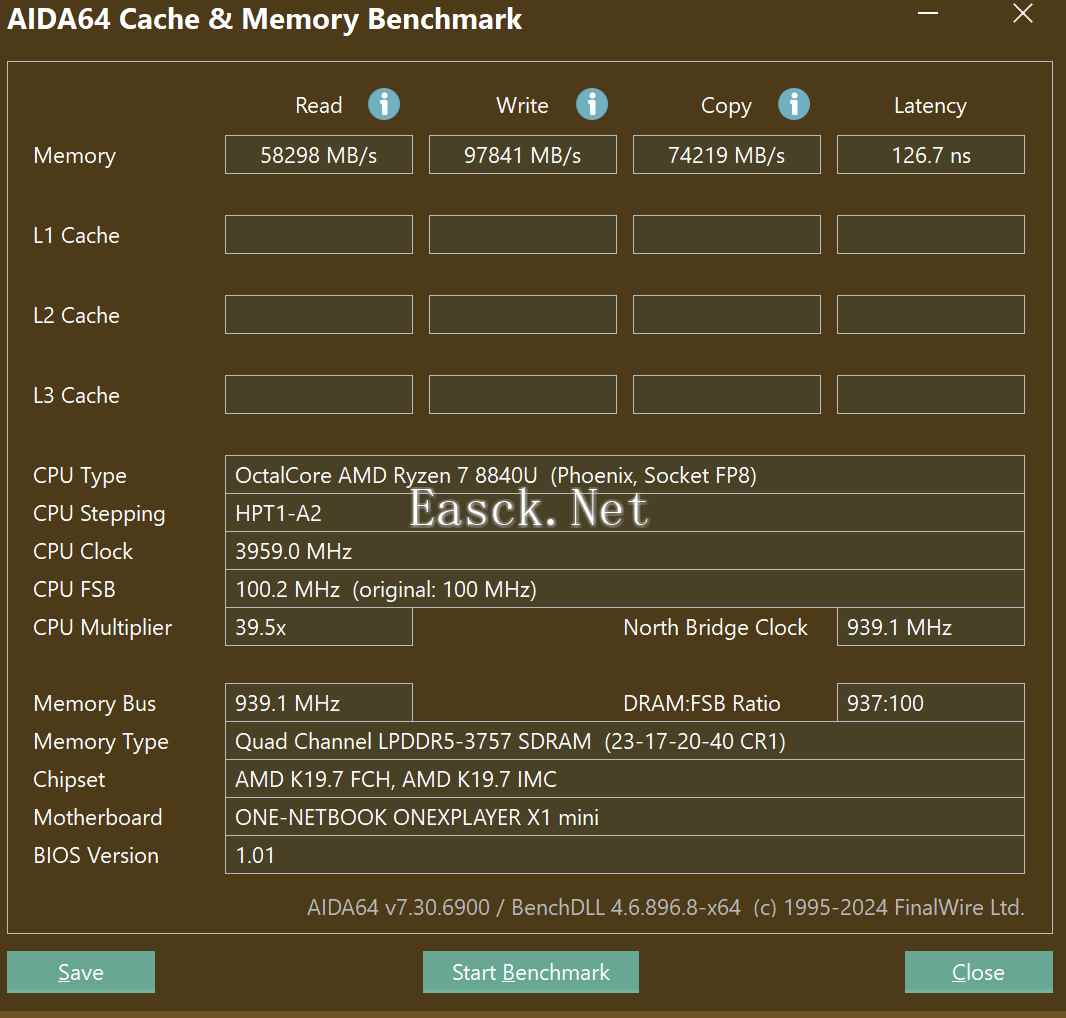Select Memory Write value 97841 MB/s
Image resolution: width=1066 pixels, height=1018 pixels.
(523, 155)
